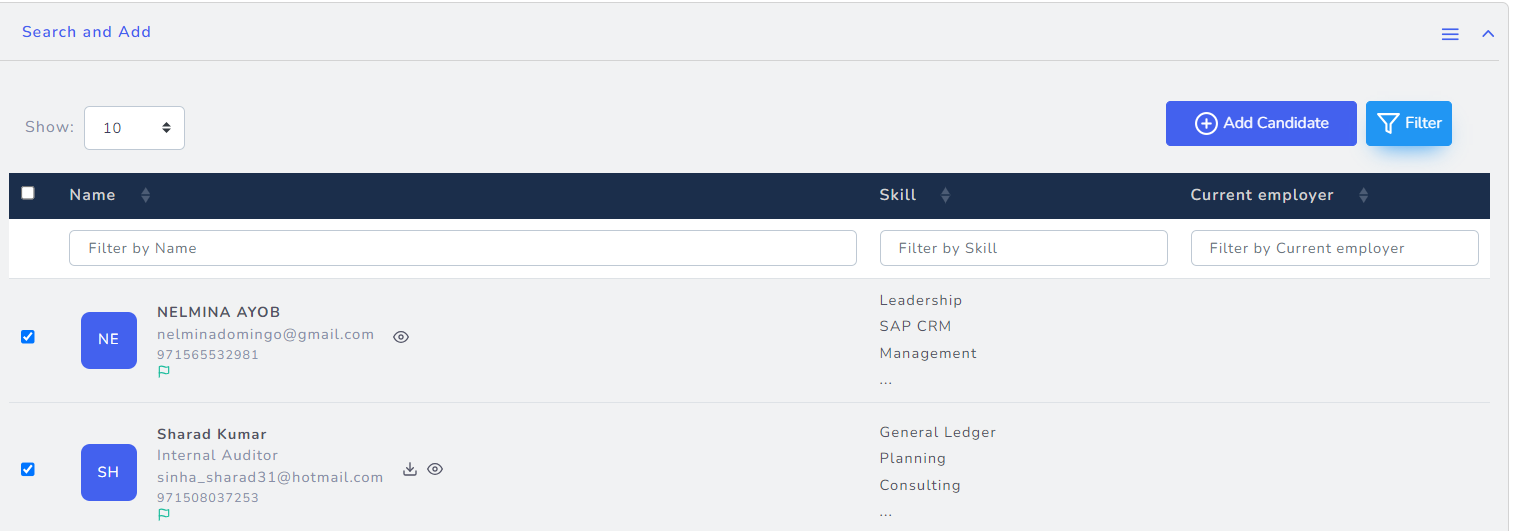Image resolution: width=1538 pixels, height=531 pixels.
Task: Toggle the select-all checkbox in header
Action: (28, 193)
